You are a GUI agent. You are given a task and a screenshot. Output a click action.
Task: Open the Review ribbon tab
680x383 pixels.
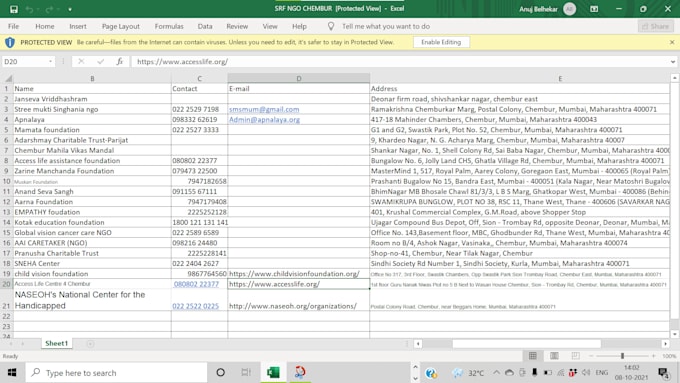click(x=237, y=26)
